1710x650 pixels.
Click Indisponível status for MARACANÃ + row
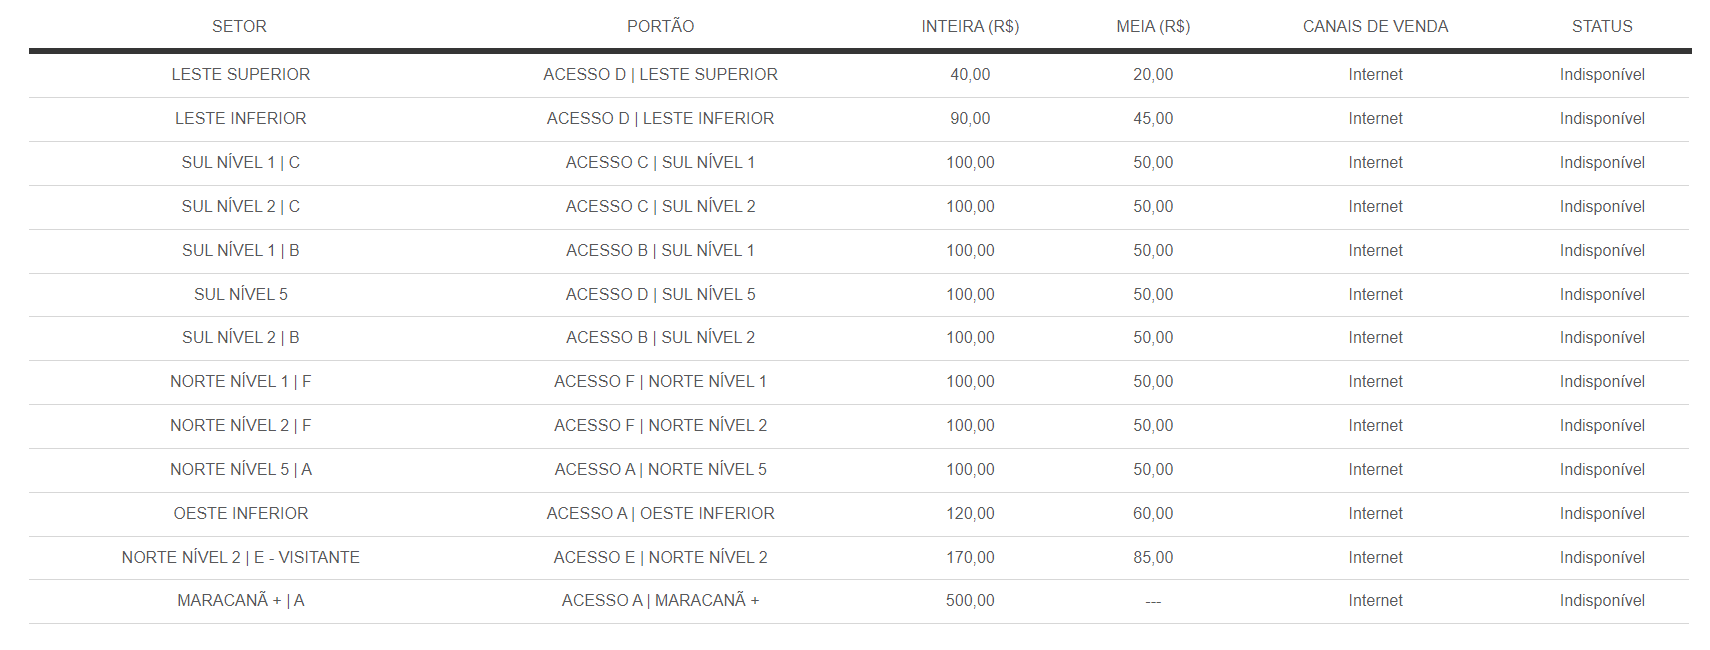click(x=1602, y=600)
